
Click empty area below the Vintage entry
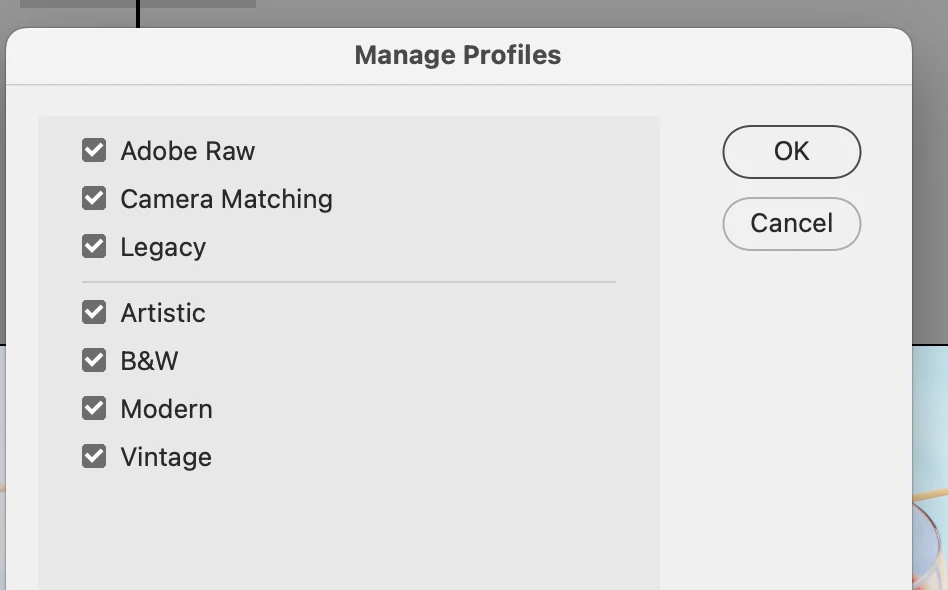point(348,530)
